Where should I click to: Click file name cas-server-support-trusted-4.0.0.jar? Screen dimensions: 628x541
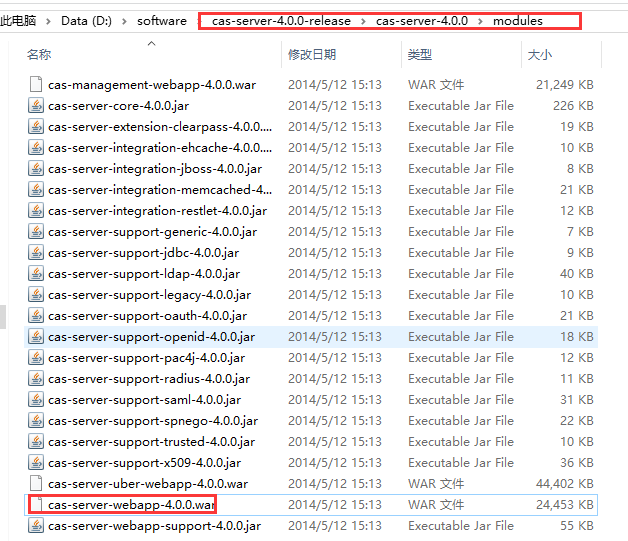[x=151, y=442]
